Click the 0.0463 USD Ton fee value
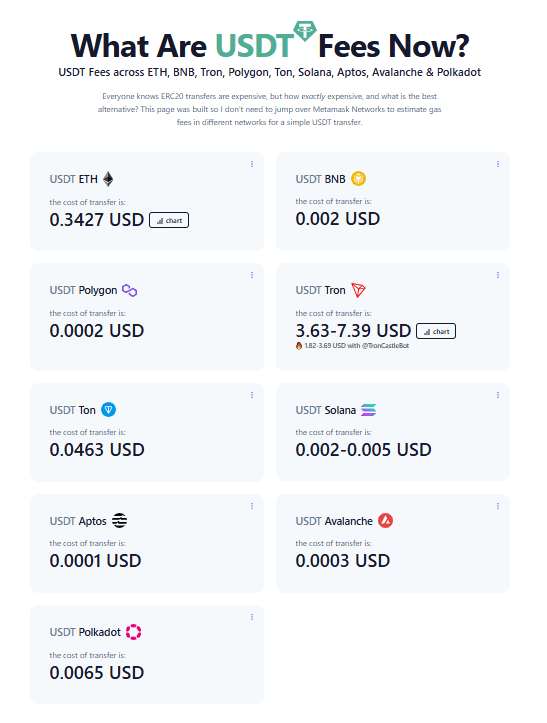Image resolution: width=547 pixels, height=723 pixels. (x=97, y=450)
